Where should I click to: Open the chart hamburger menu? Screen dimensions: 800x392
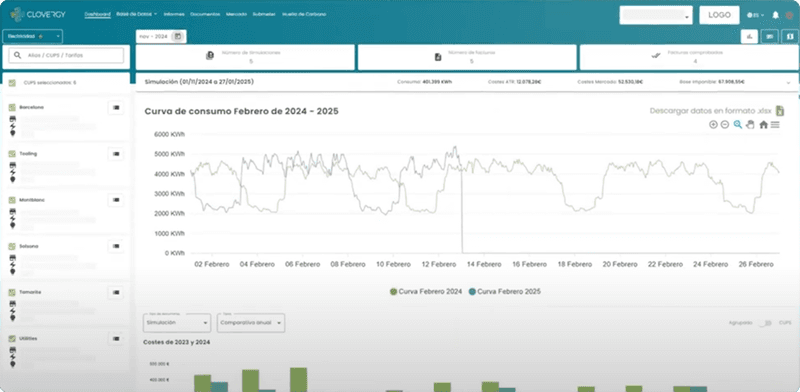point(775,125)
